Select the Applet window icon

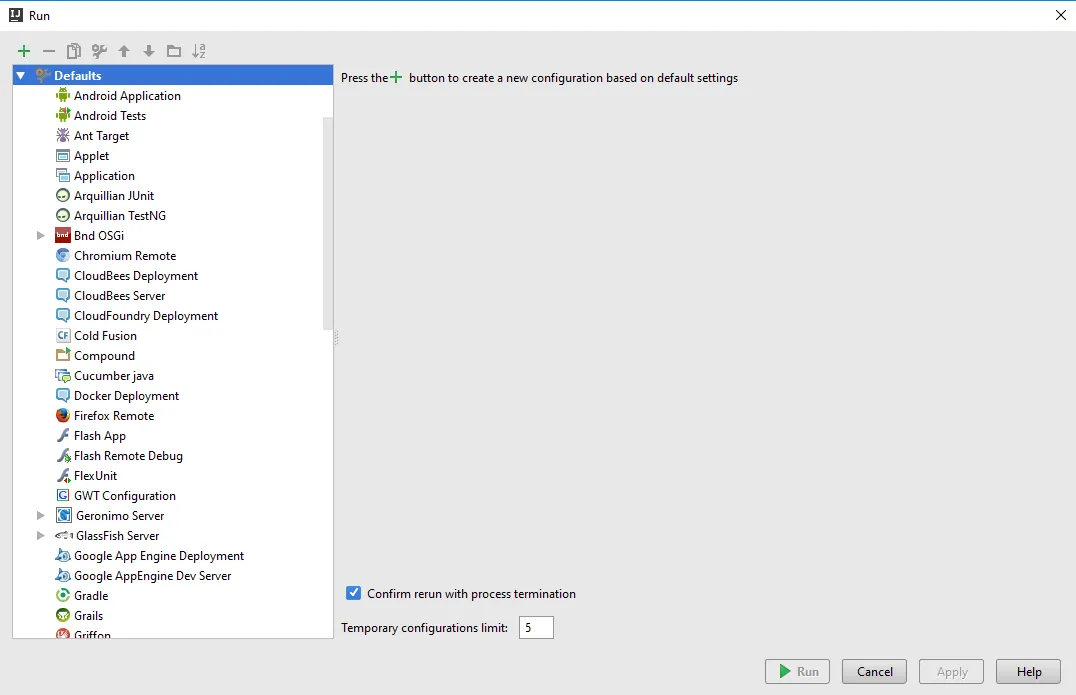(63, 156)
